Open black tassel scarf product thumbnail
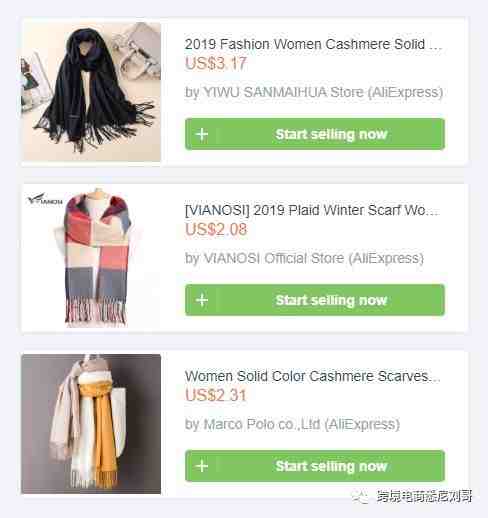Viewport: 488px width, 518px height. click(91, 92)
